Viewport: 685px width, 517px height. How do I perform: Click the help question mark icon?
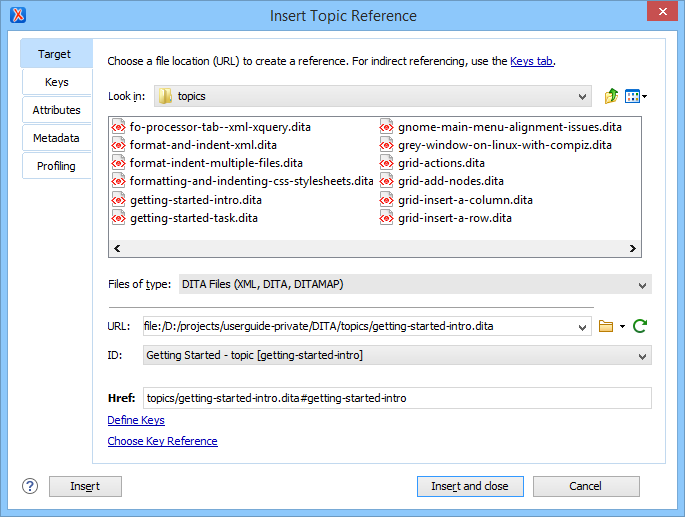(x=29, y=486)
